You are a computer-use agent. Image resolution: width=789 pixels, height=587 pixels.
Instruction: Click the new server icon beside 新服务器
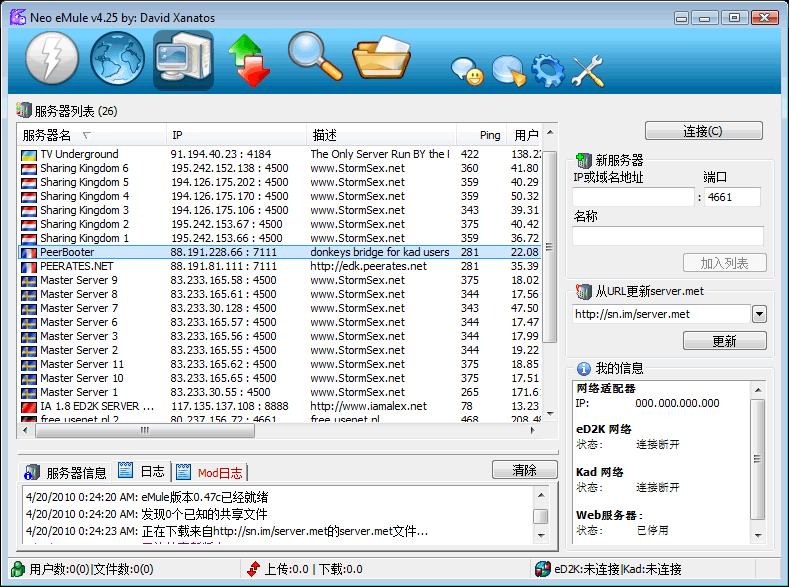[584, 160]
